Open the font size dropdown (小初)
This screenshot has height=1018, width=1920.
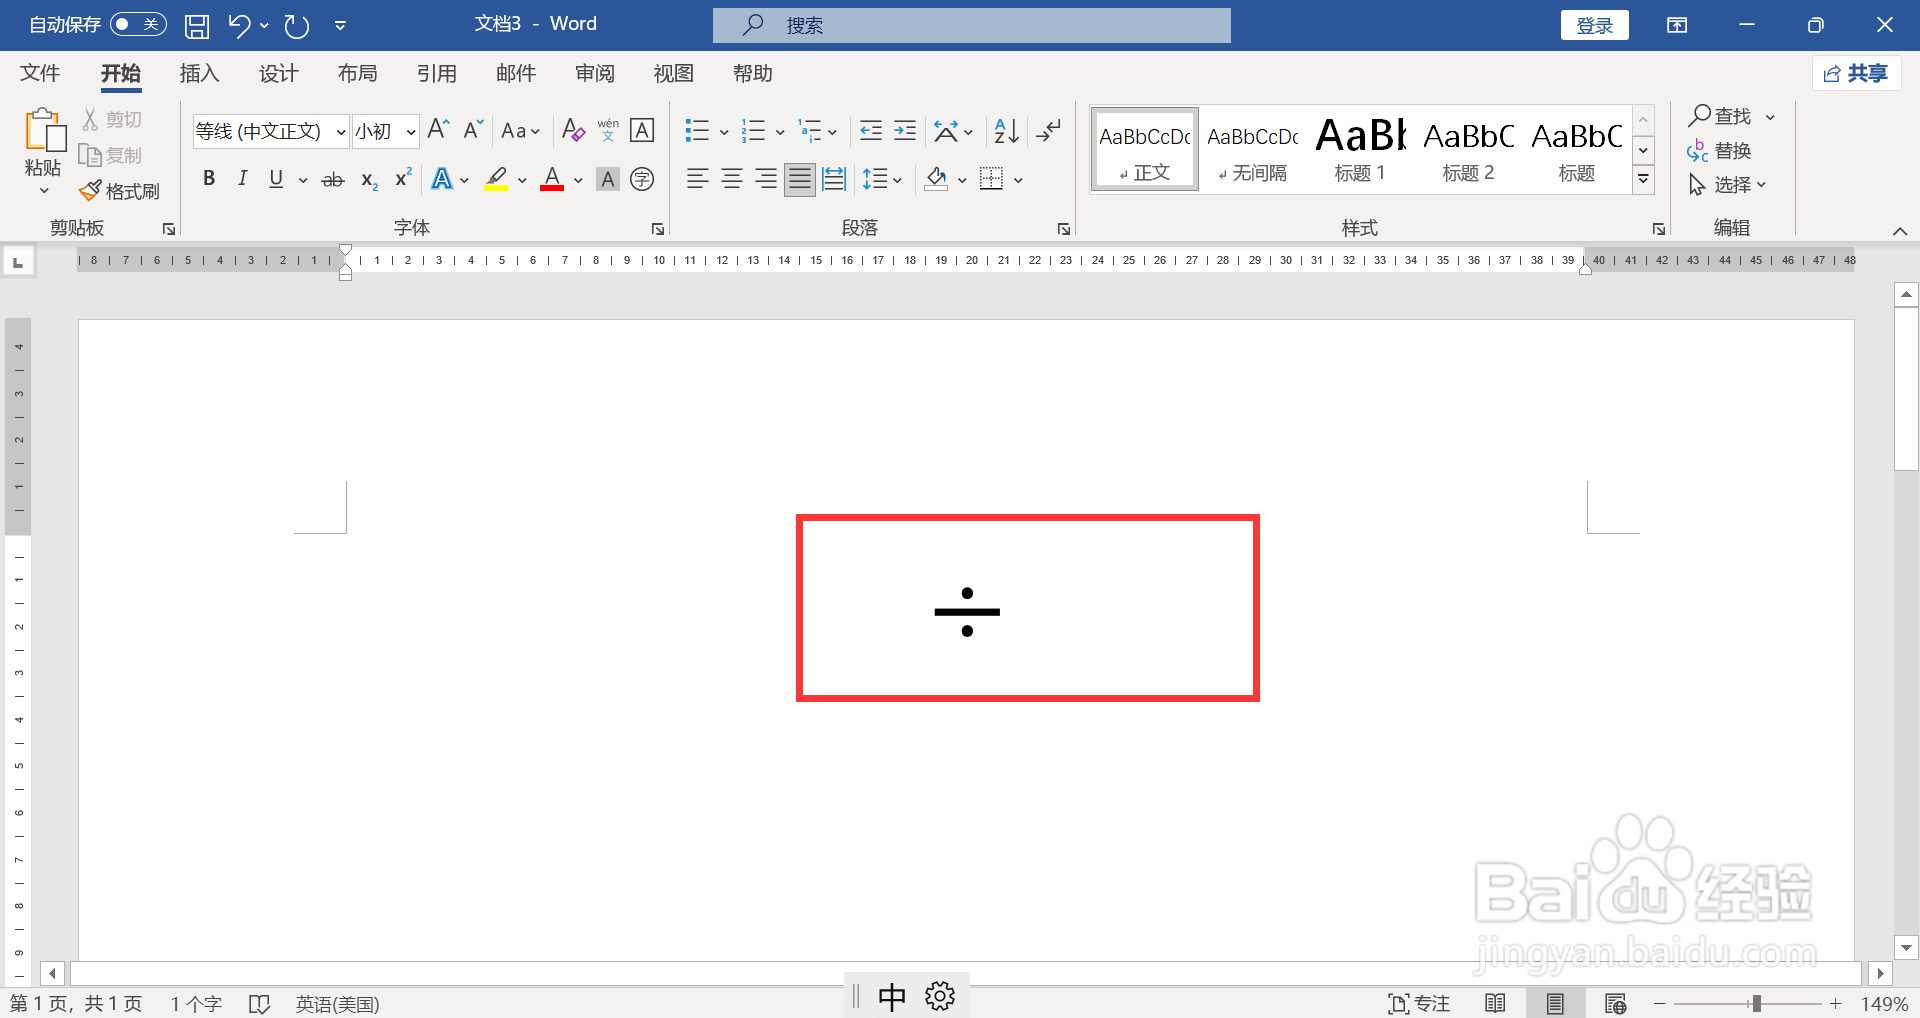[x=411, y=132]
